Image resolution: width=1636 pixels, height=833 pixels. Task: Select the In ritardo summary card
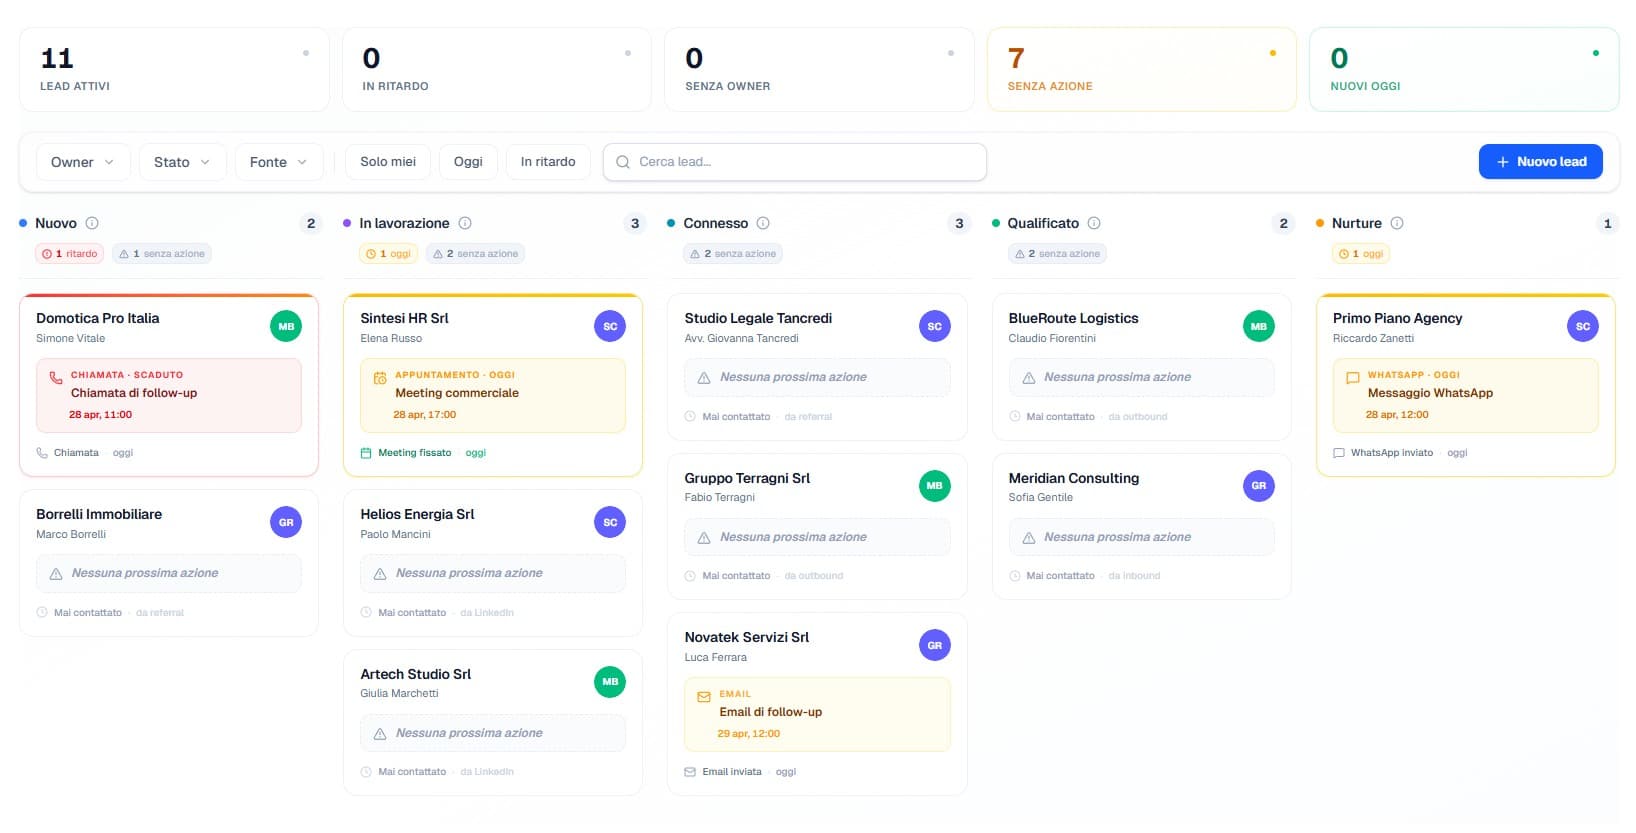tap(497, 69)
